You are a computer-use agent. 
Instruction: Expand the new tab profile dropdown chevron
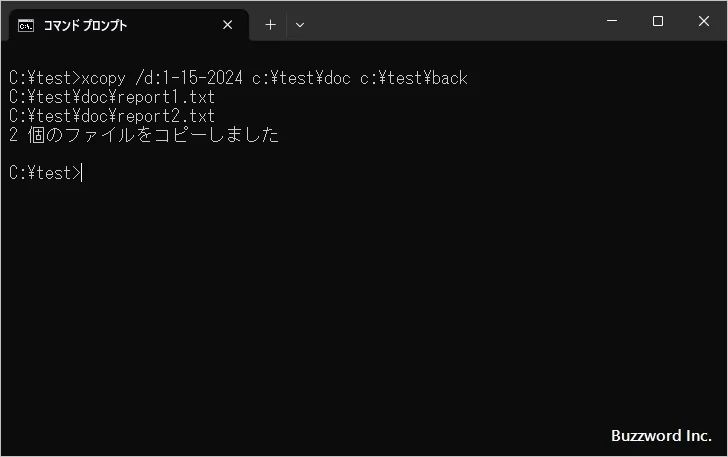click(x=300, y=25)
